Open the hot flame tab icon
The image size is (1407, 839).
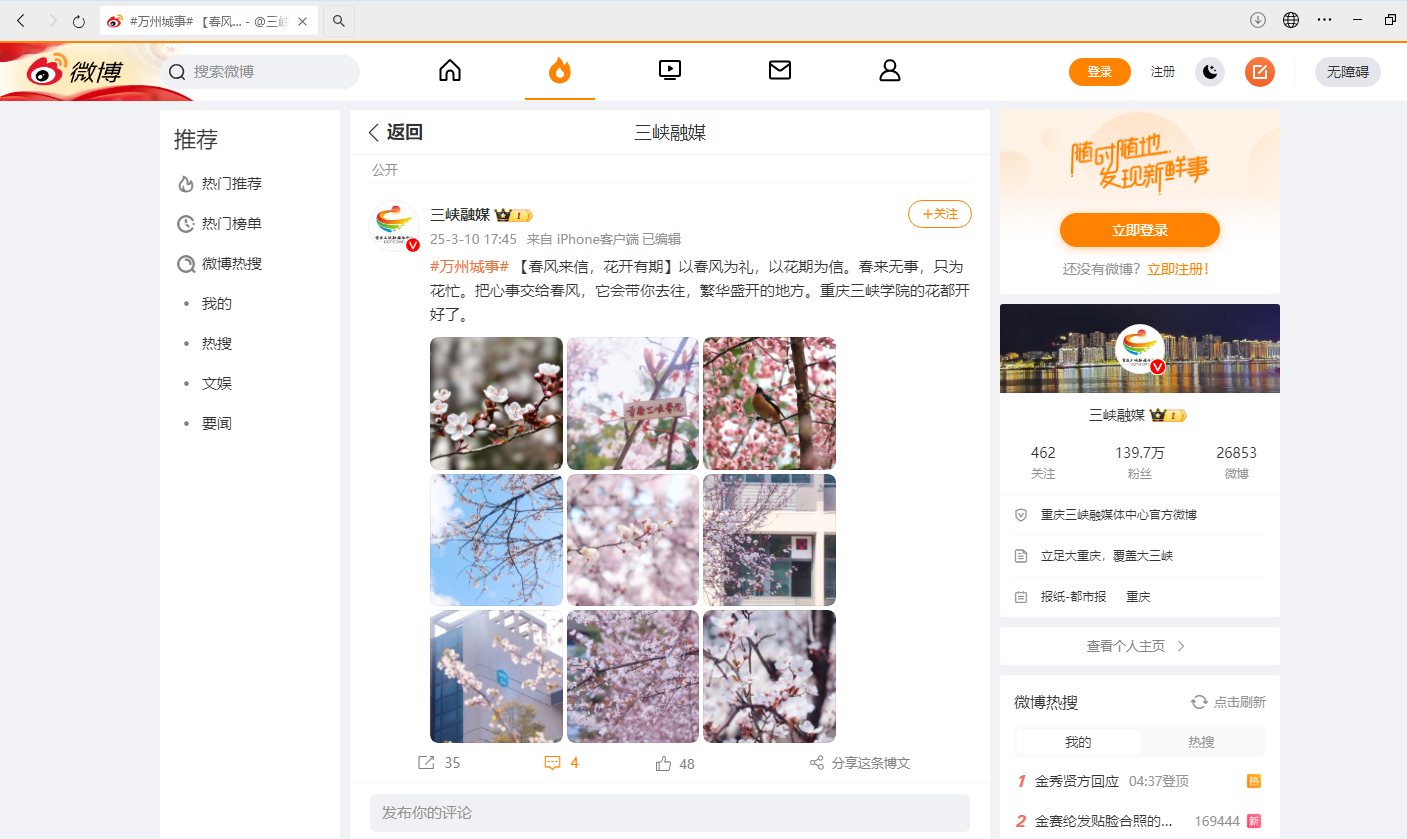tap(559, 70)
